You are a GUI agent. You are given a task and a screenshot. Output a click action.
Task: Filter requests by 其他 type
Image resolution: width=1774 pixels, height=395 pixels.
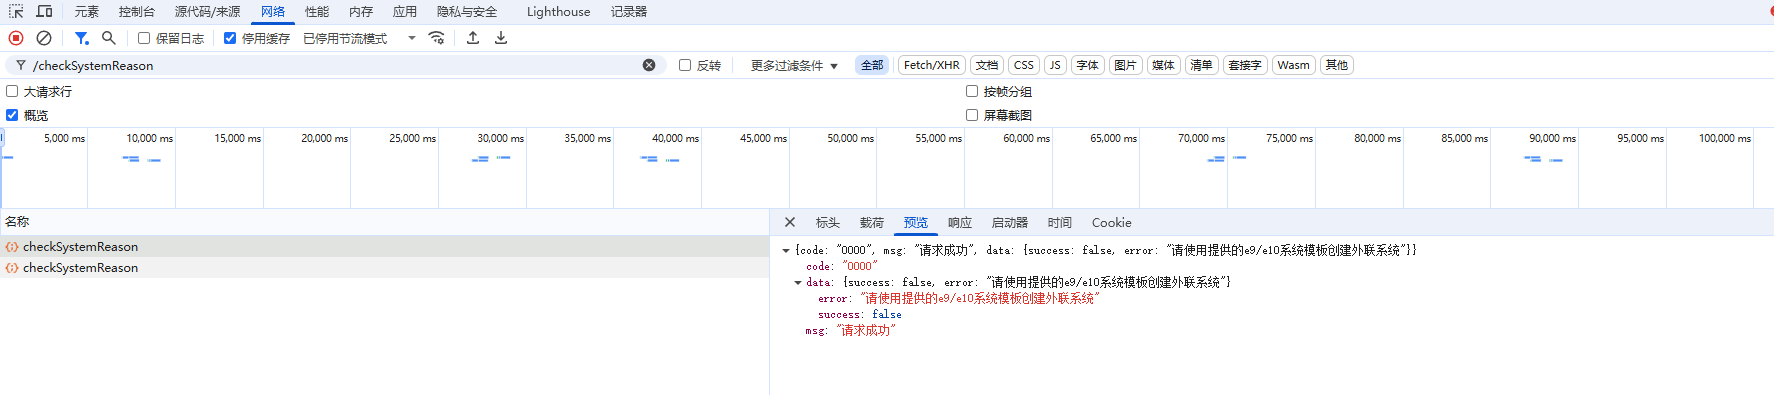click(1337, 65)
